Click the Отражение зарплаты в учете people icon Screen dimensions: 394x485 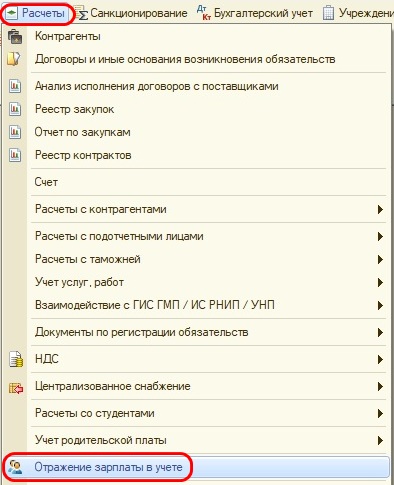[x=15, y=467]
